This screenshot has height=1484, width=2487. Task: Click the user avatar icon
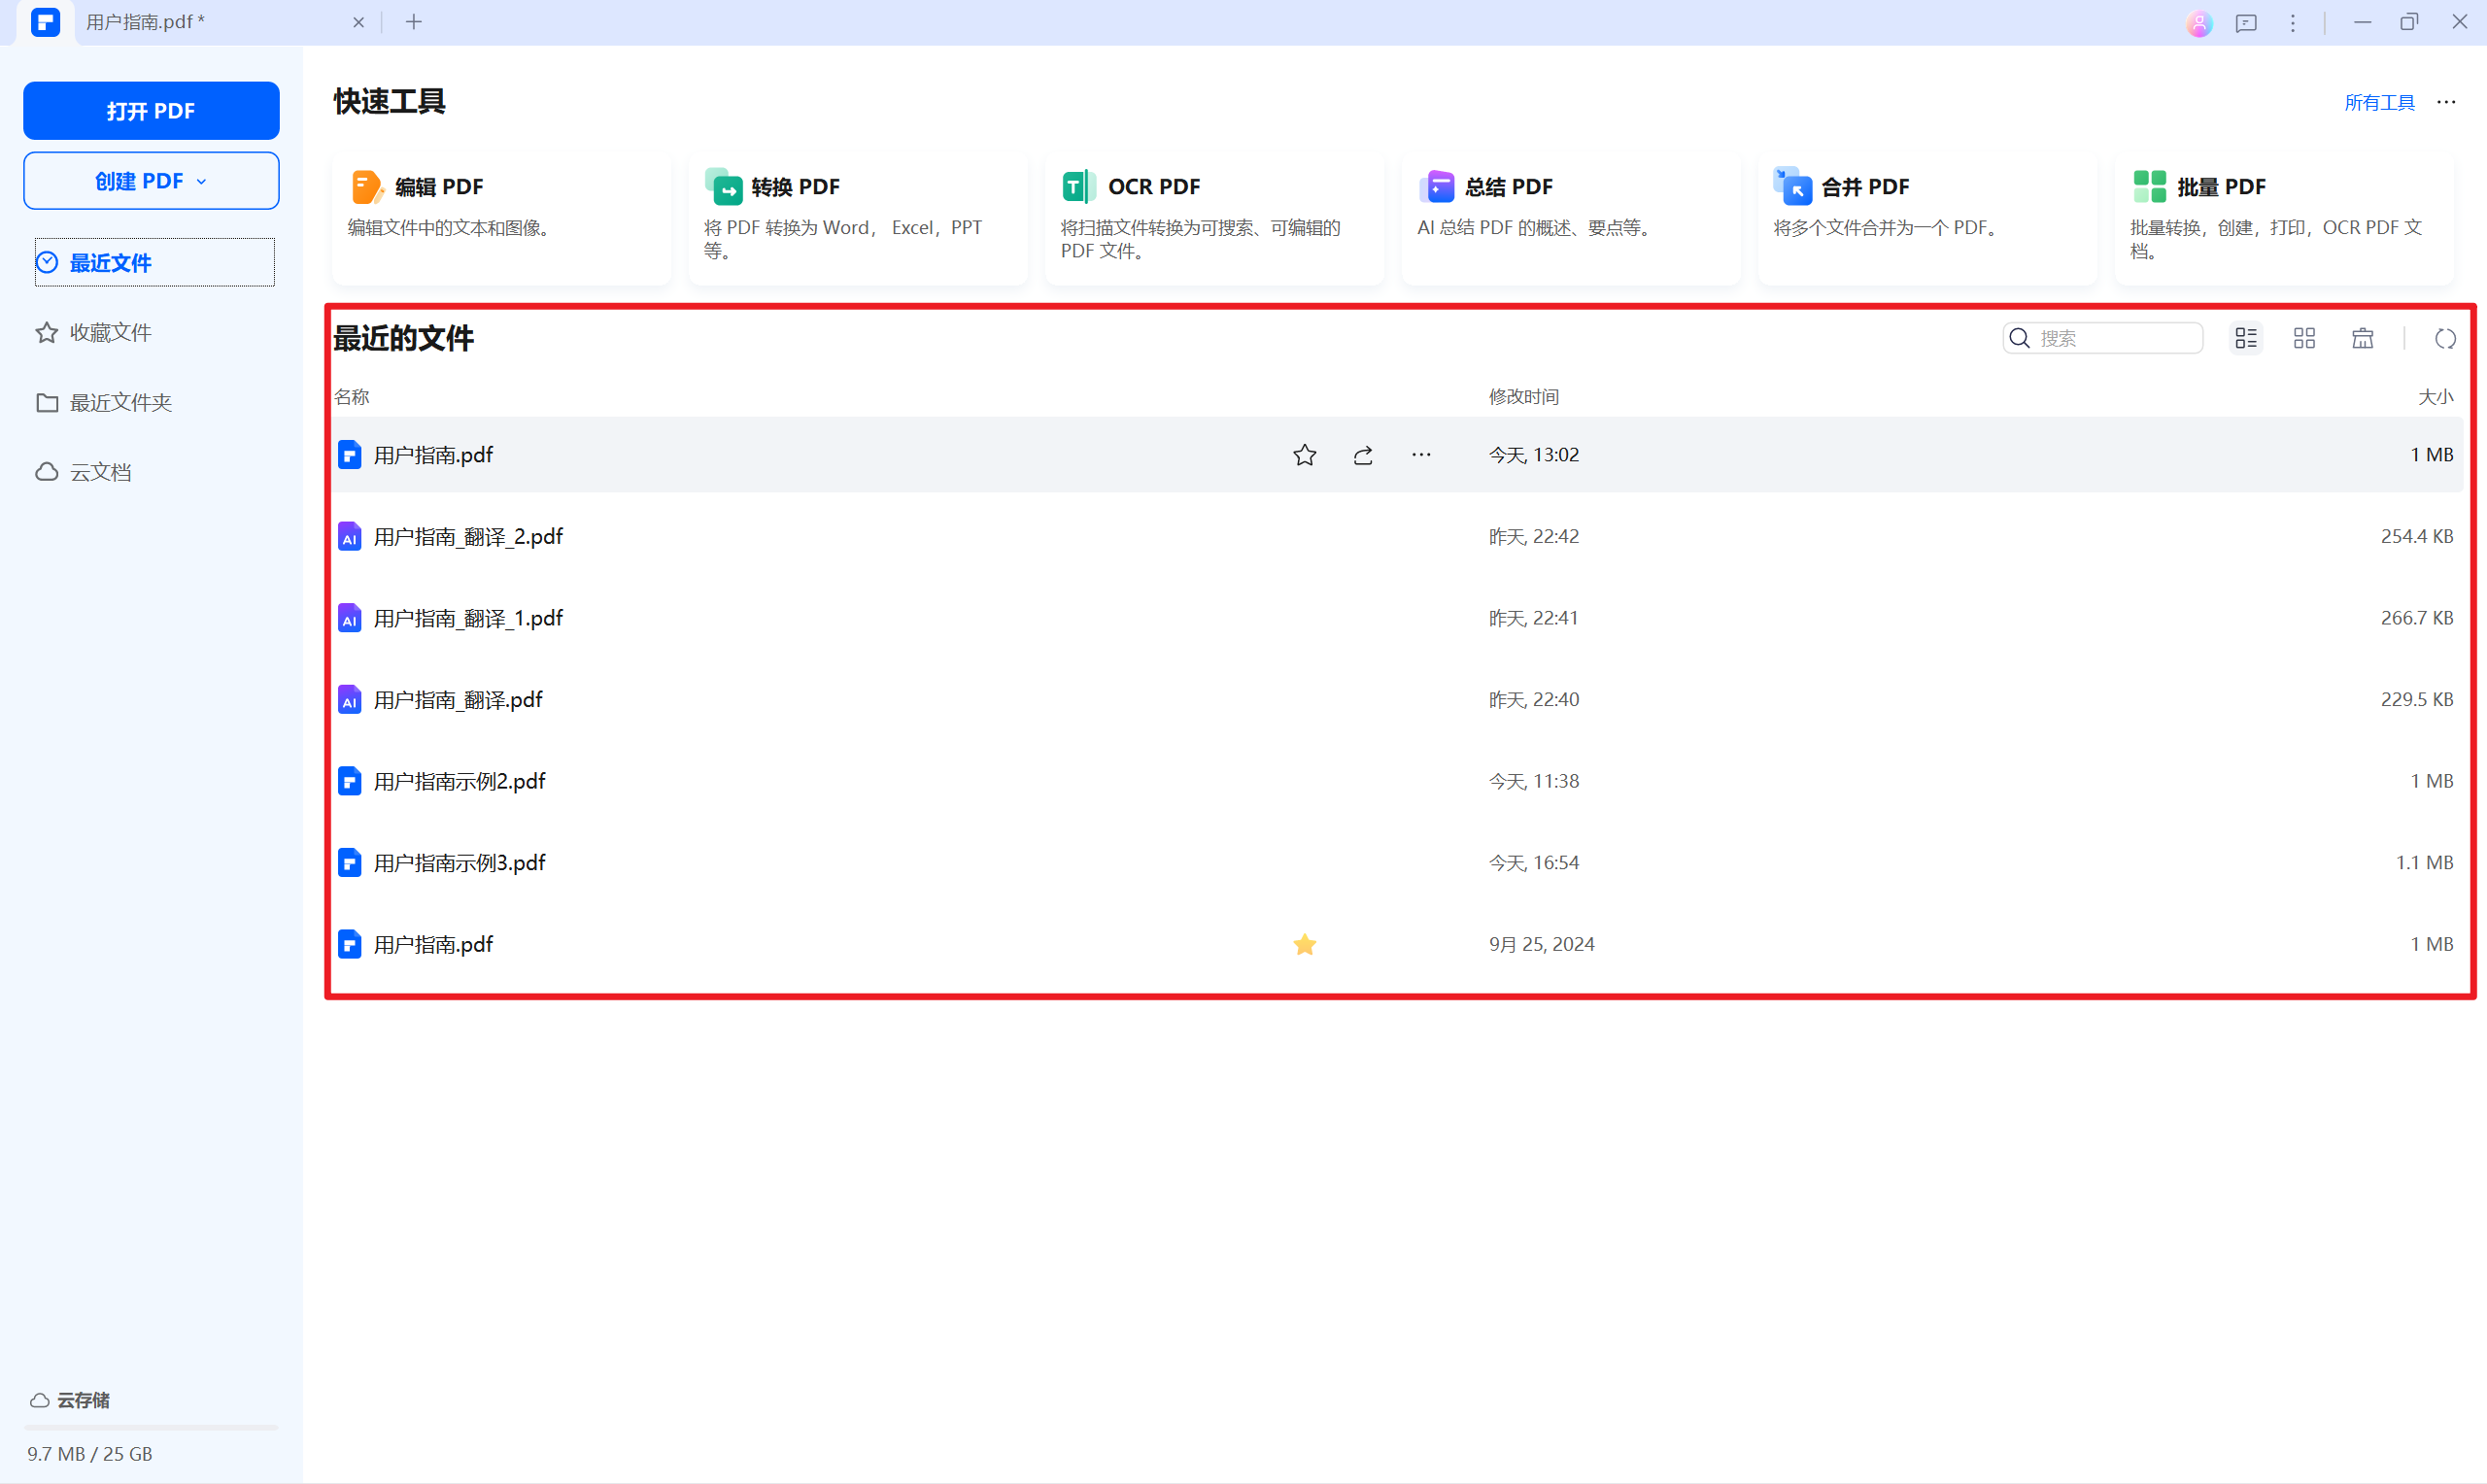click(2199, 22)
